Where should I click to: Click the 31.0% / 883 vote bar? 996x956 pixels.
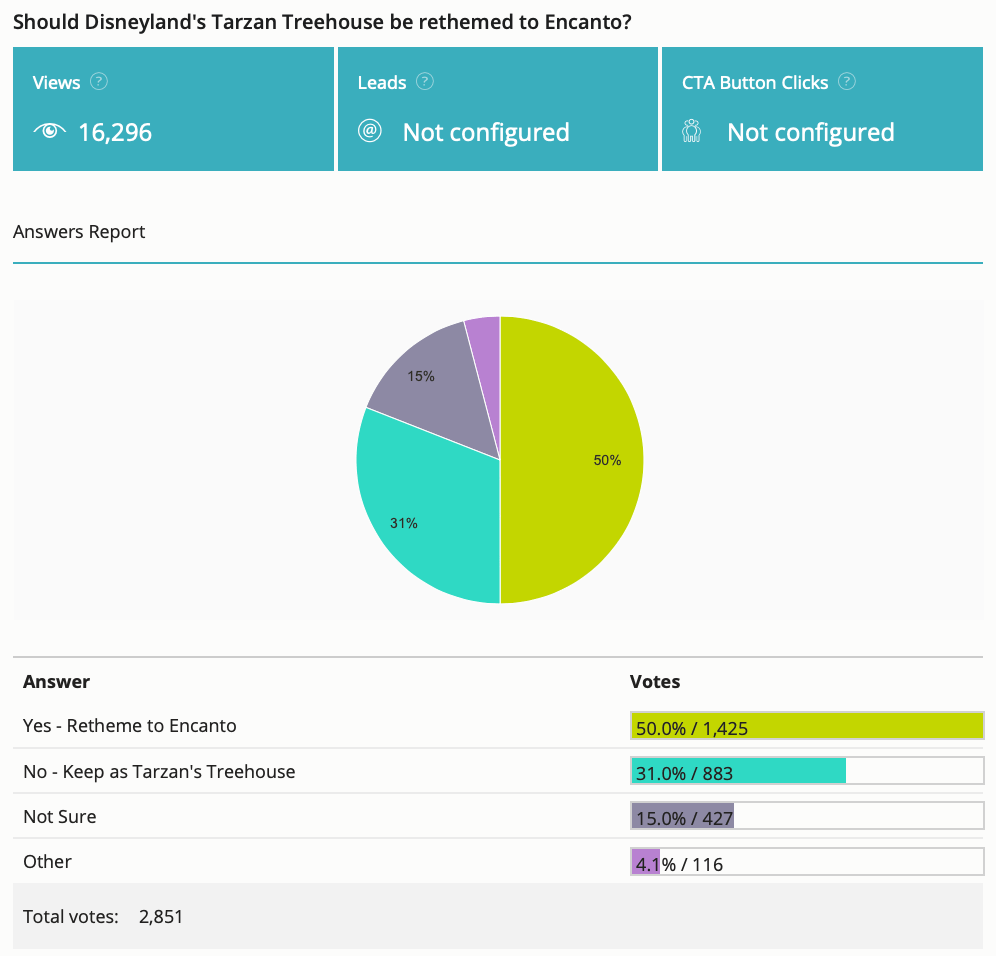pyautogui.click(x=807, y=771)
